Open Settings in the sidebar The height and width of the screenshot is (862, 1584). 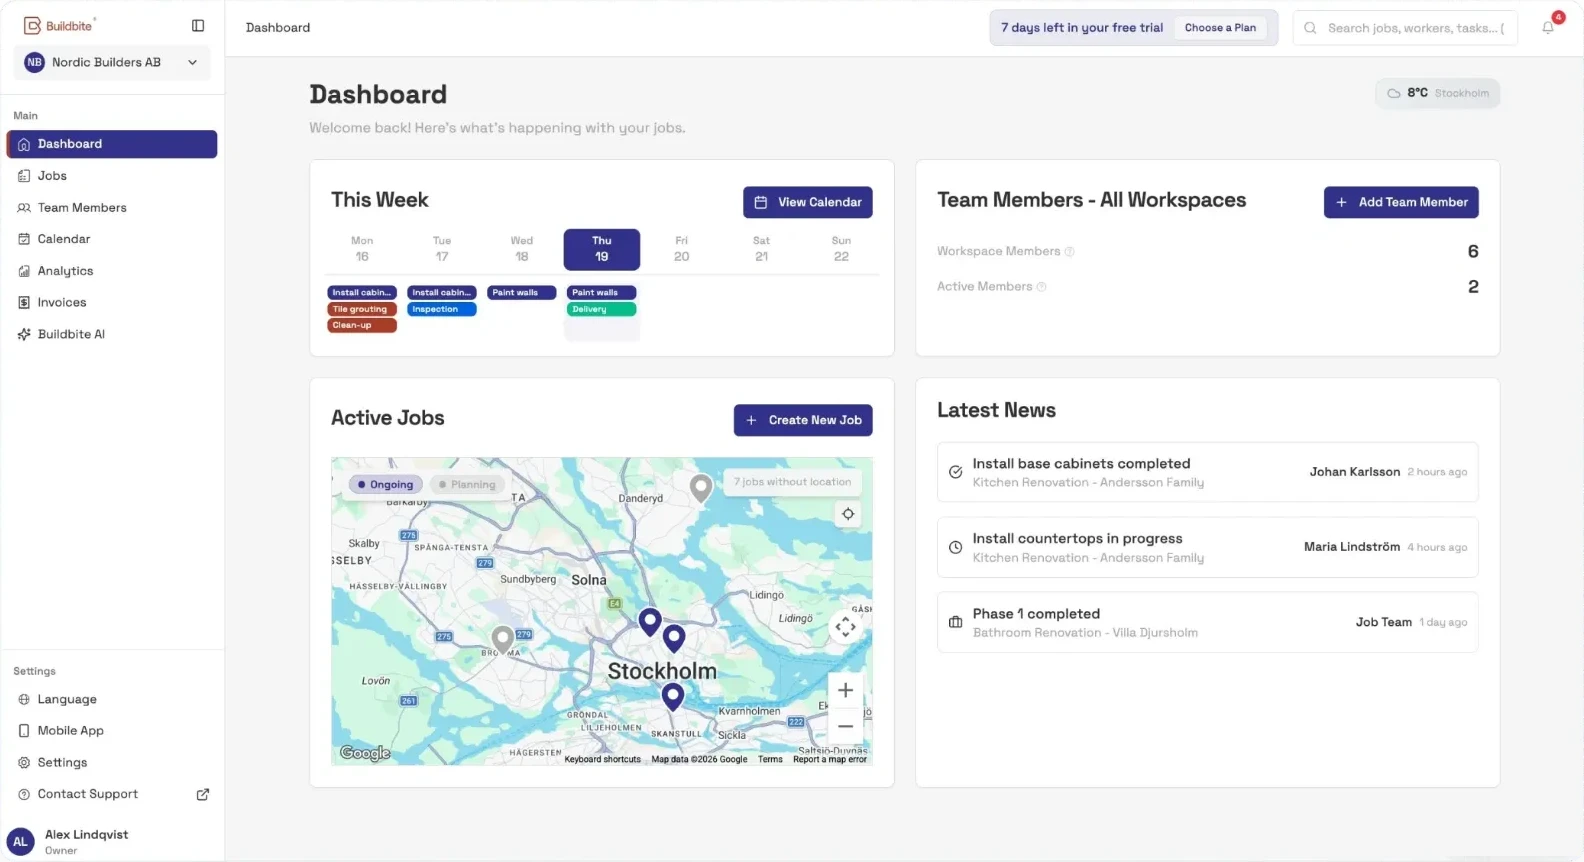click(x=112, y=762)
